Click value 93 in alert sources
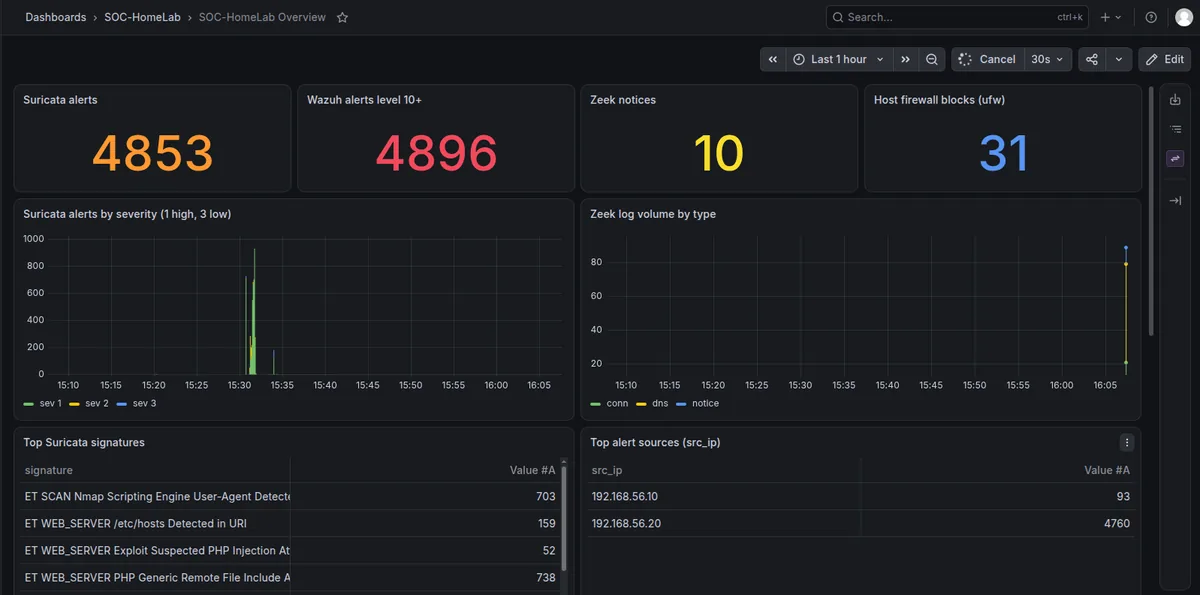The image size is (1200, 595). pos(1123,496)
